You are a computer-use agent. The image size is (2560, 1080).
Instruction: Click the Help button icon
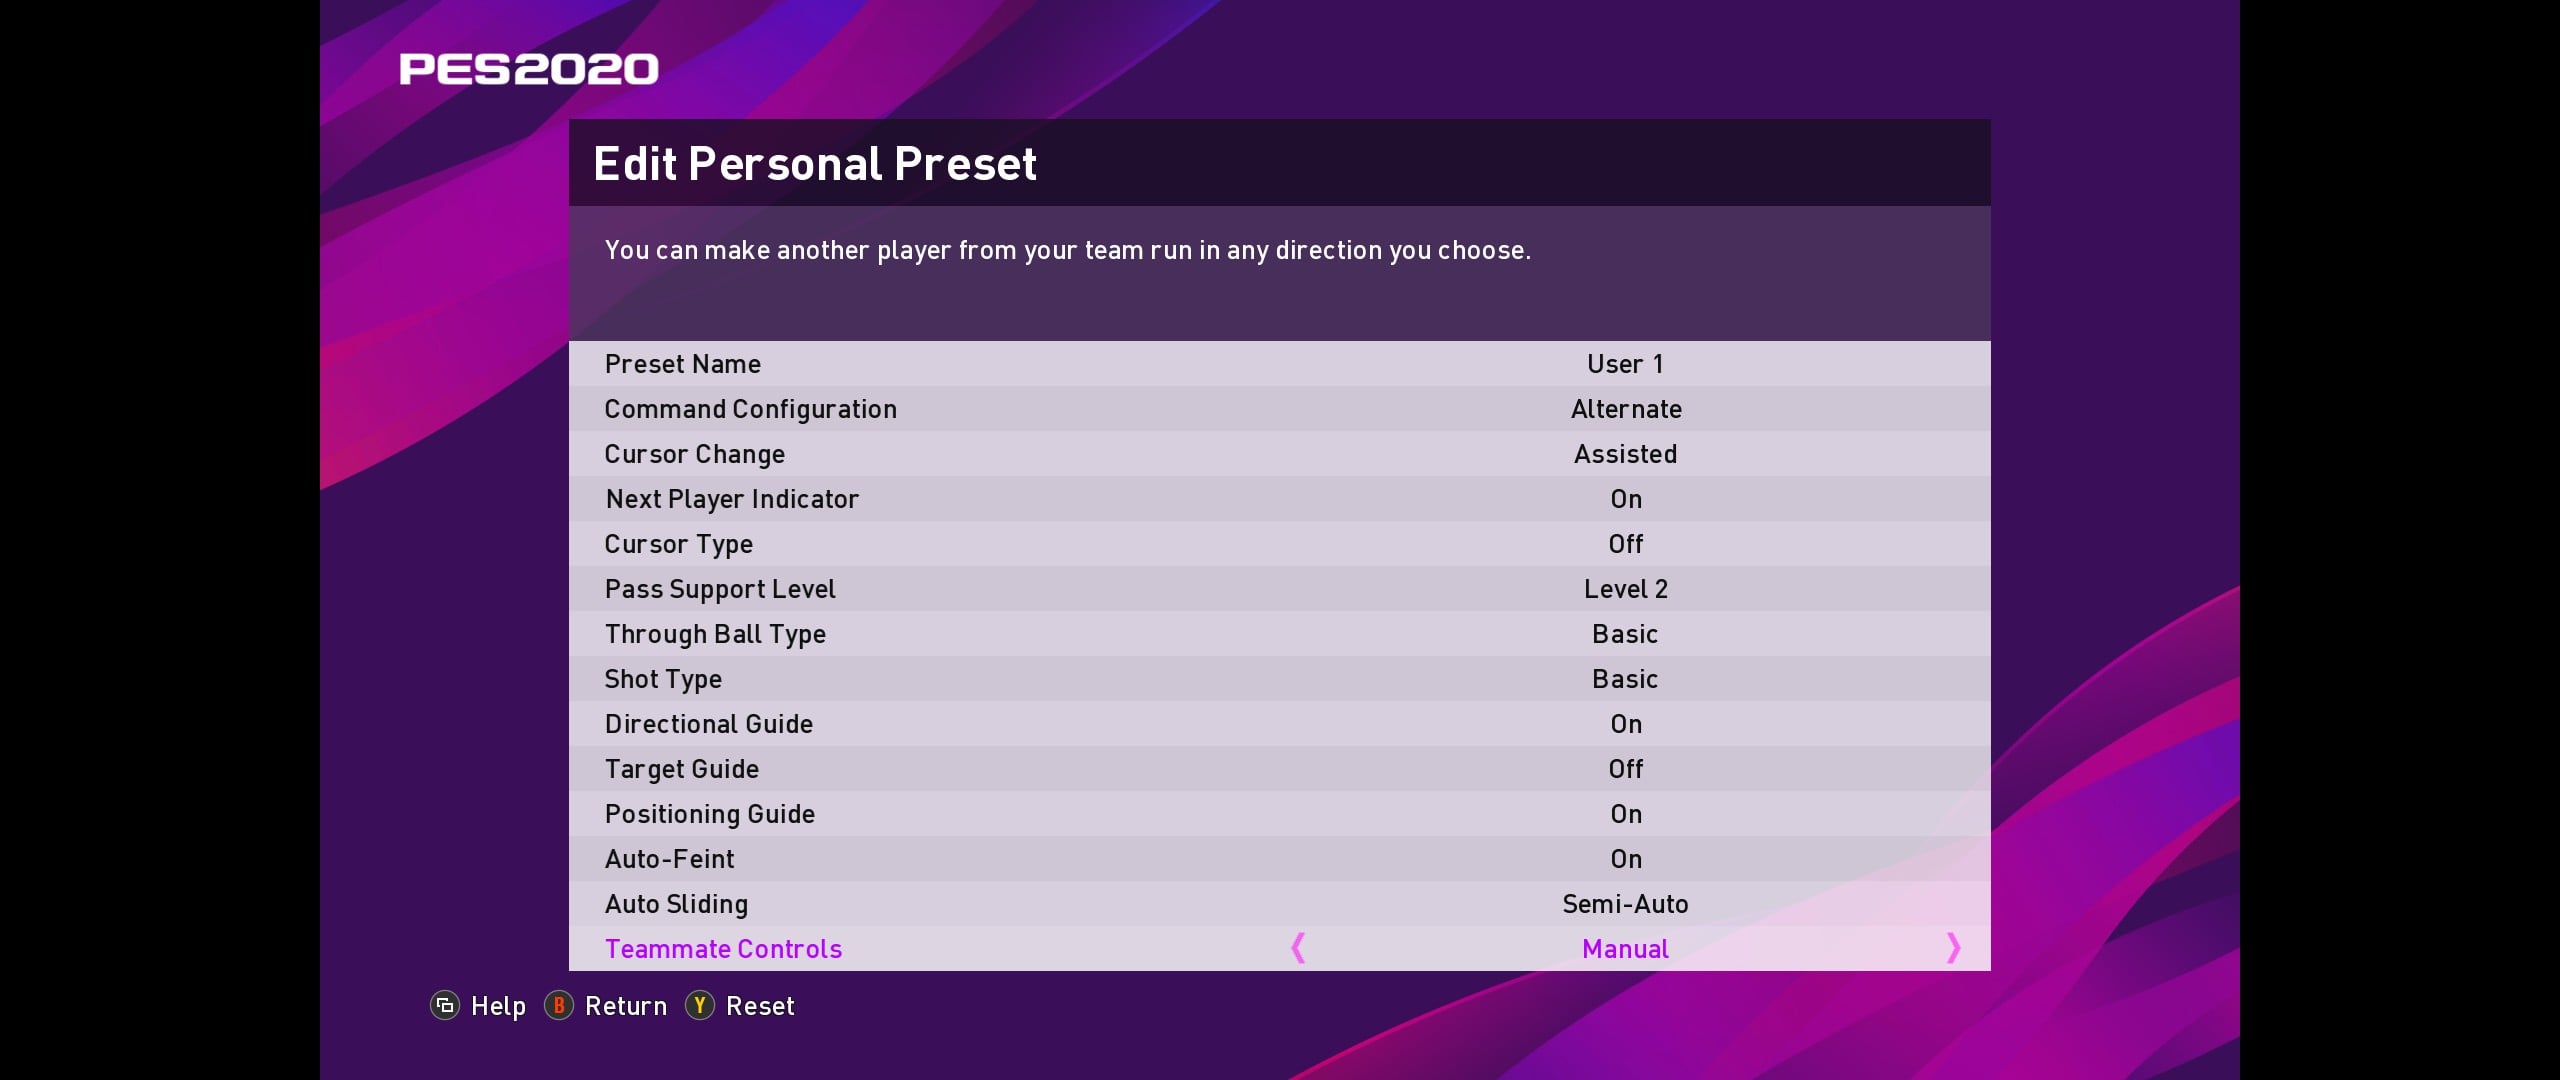(x=445, y=1005)
